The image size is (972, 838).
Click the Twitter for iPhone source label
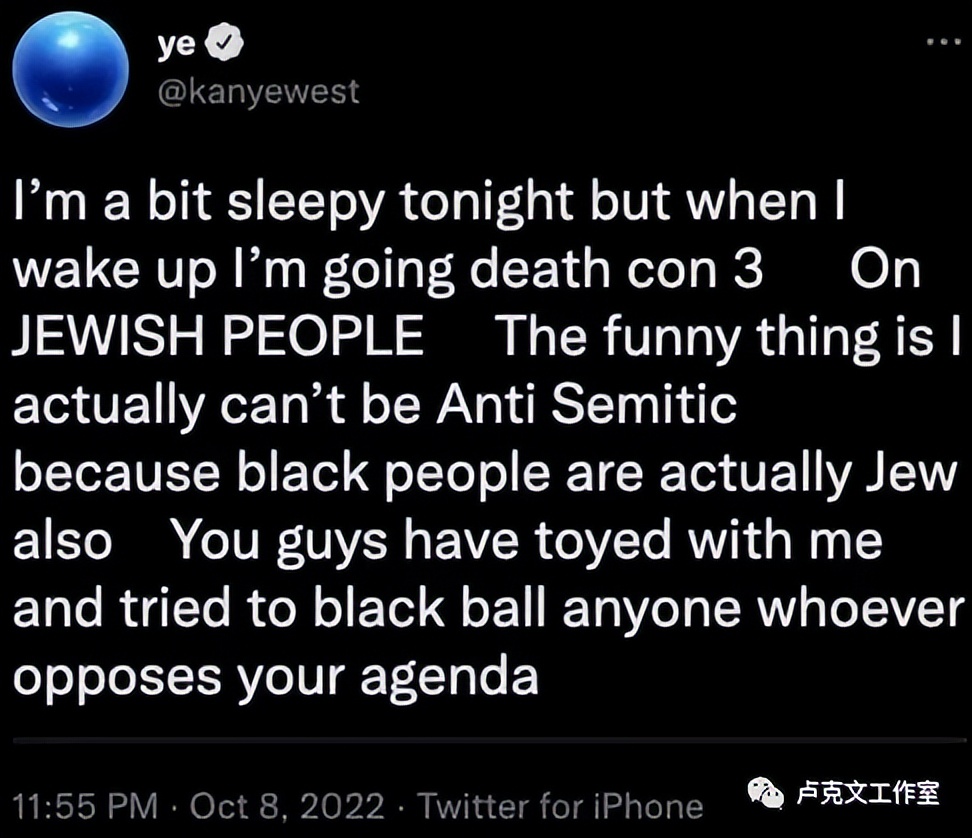pyautogui.click(x=561, y=806)
